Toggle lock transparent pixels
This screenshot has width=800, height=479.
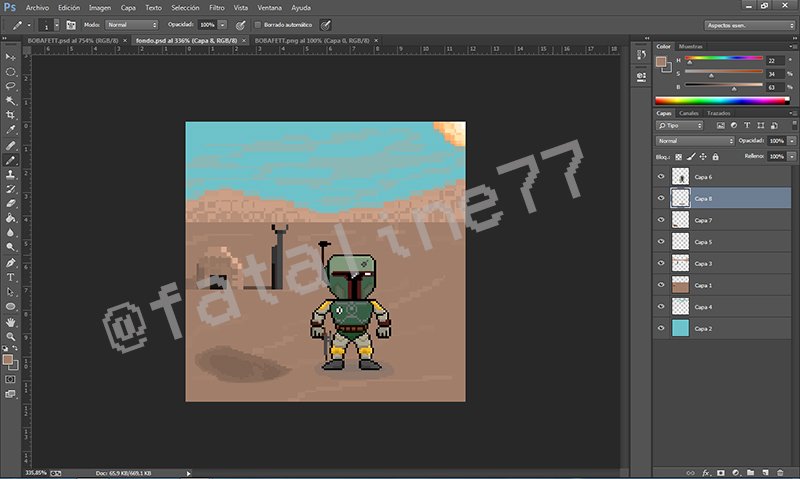tap(679, 157)
